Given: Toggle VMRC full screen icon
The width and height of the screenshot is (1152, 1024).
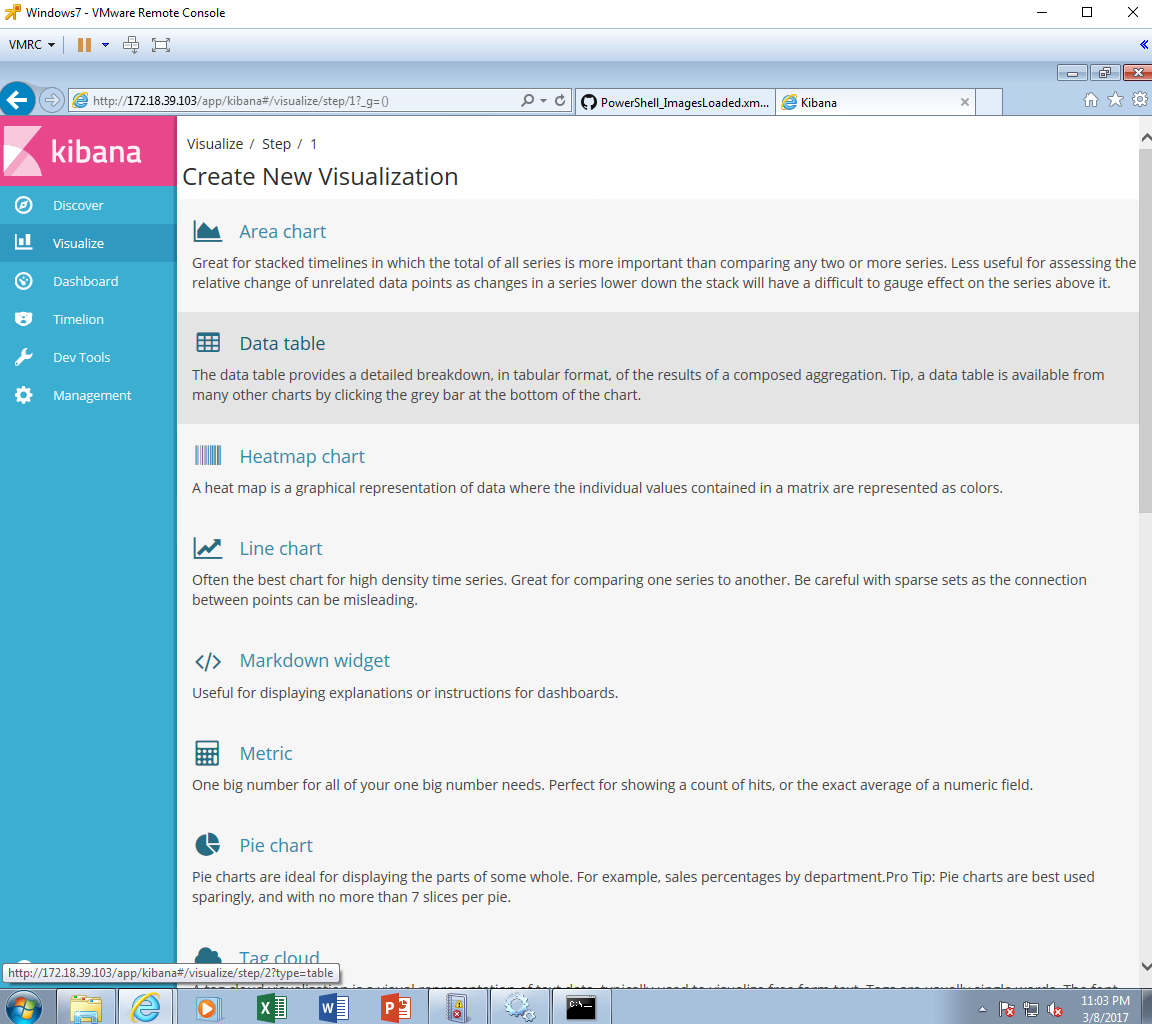Looking at the screenshot, I should (x=161, y=45).
